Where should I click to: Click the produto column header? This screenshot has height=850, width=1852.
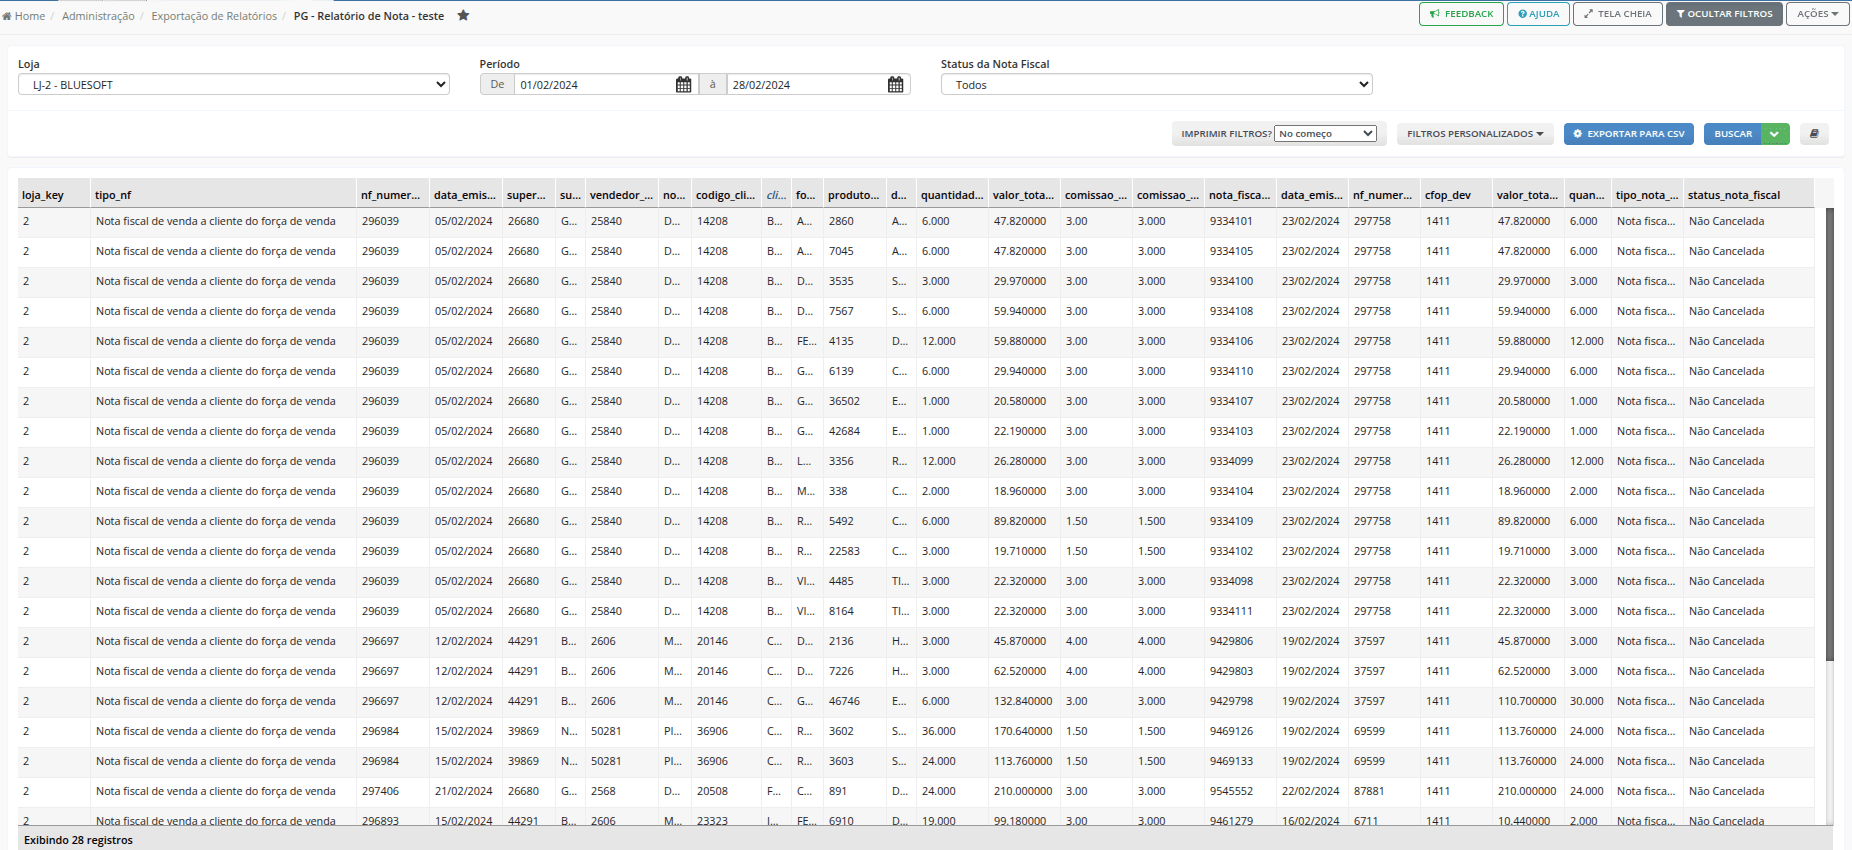pos(853,195)
